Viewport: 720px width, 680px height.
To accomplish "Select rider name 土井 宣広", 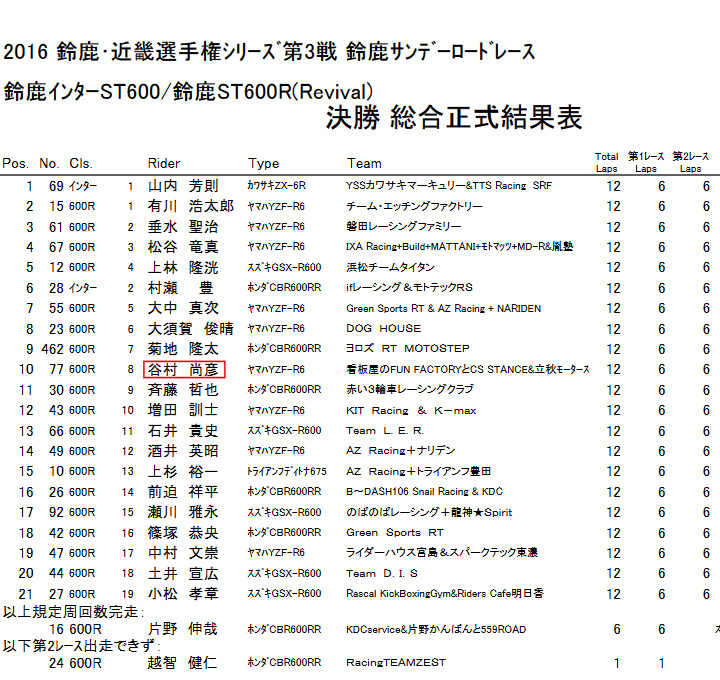I will point(183,573).
